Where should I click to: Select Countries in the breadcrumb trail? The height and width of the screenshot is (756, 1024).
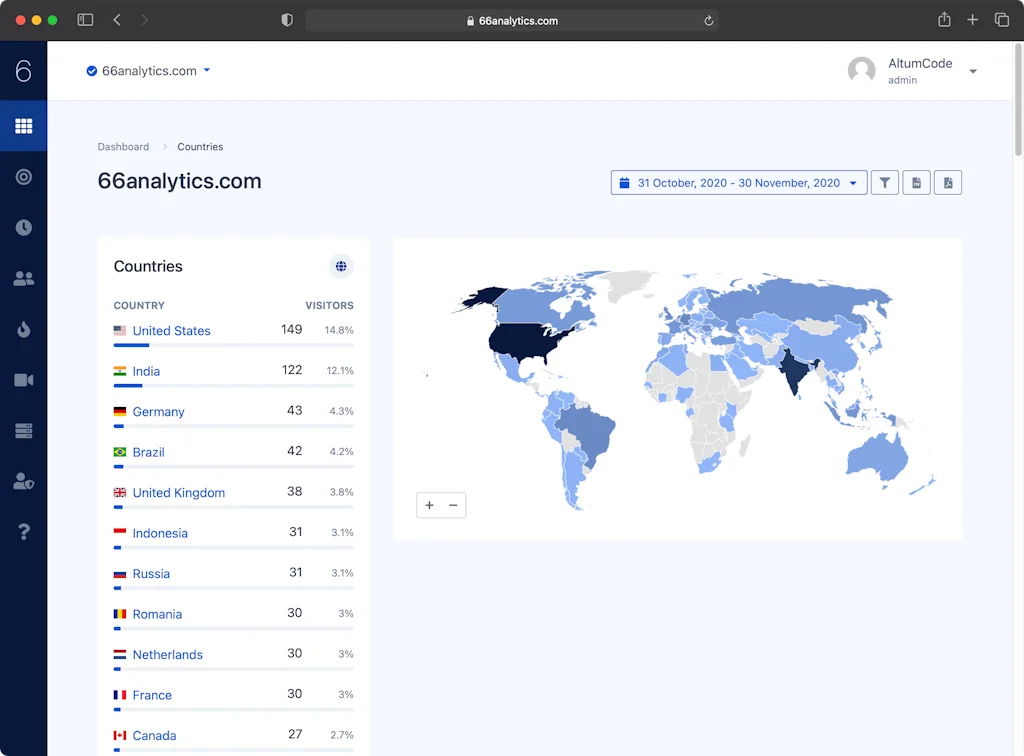(x=200, y=146)
